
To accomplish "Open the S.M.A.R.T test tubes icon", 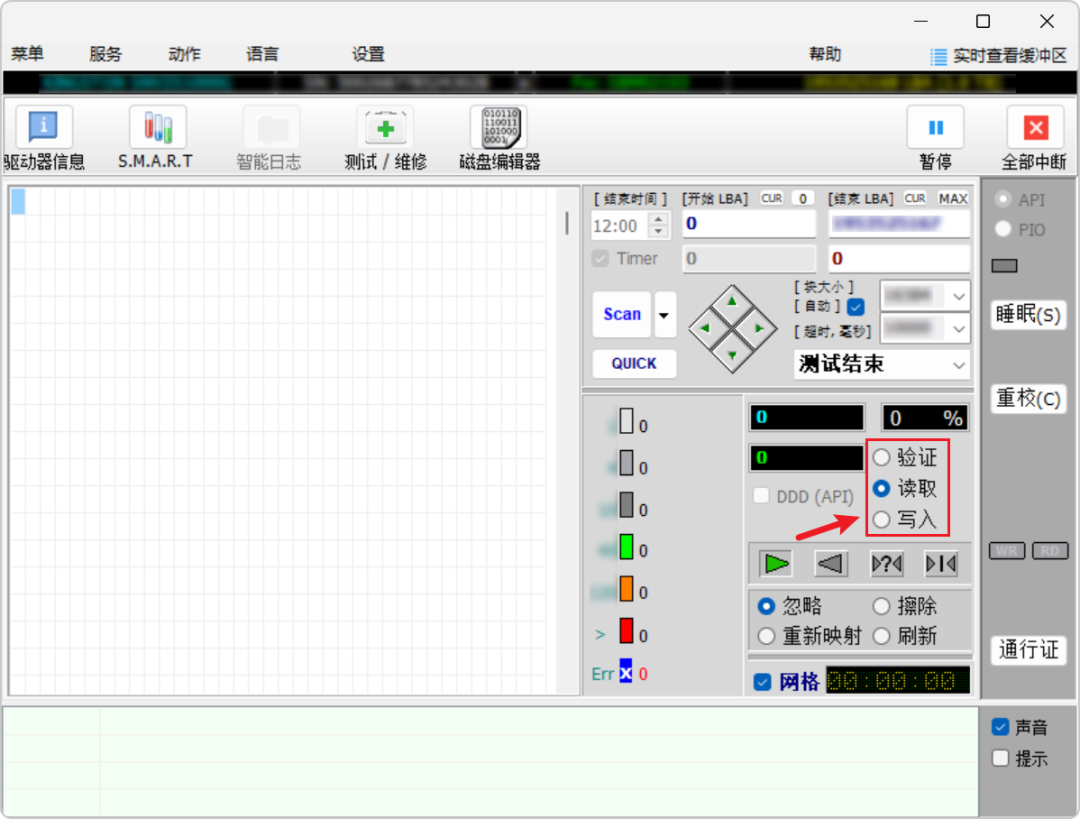I will point(158,127).
